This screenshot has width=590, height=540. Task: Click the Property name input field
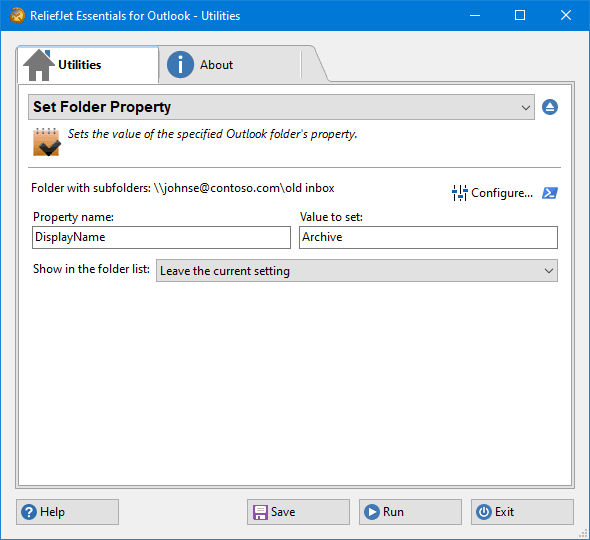click(161, 237)
